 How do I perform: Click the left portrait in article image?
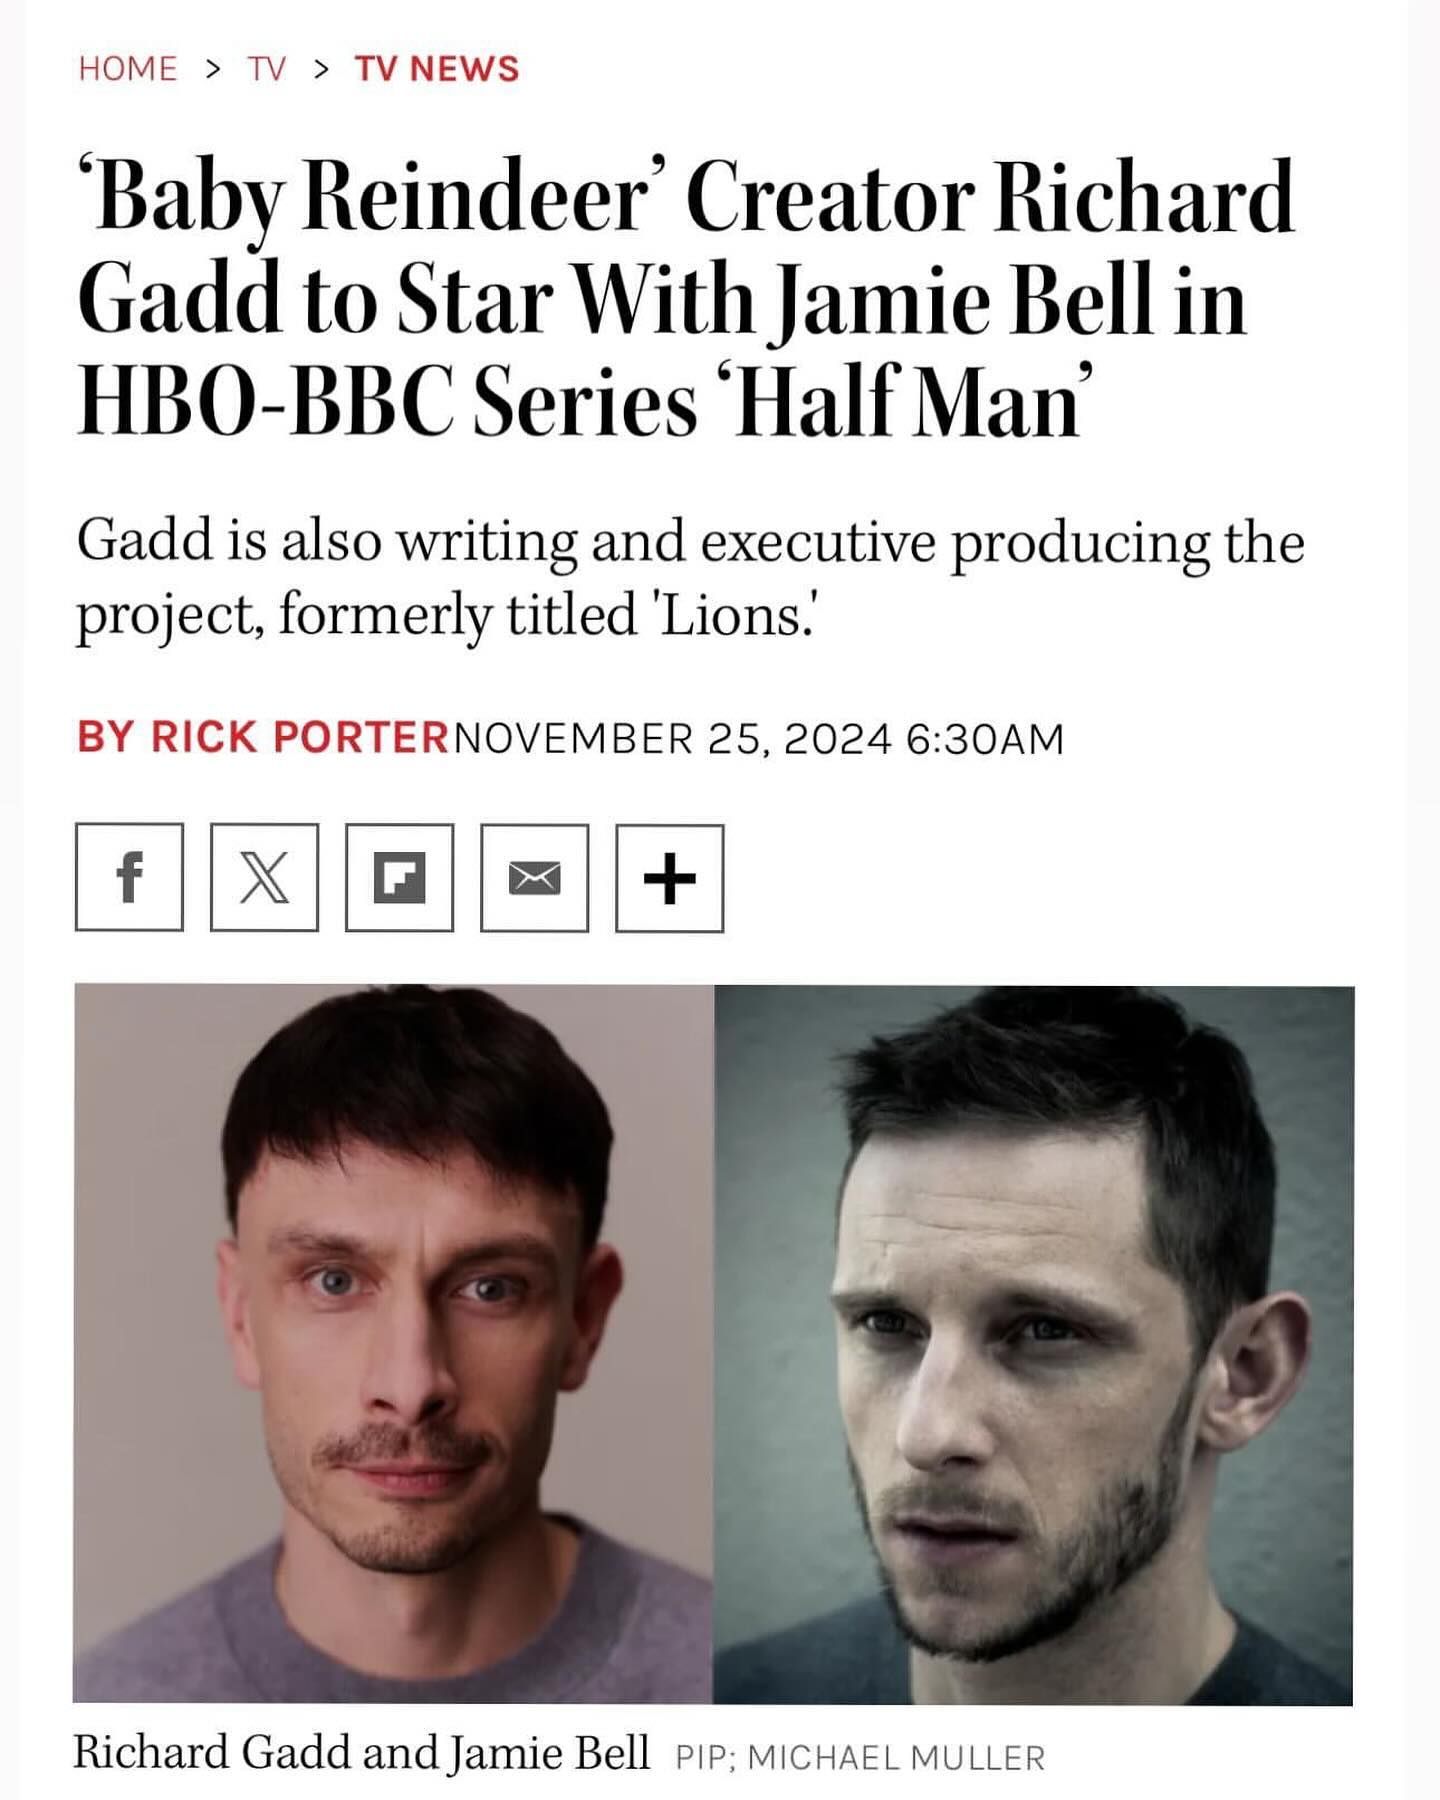[393, 1343]
